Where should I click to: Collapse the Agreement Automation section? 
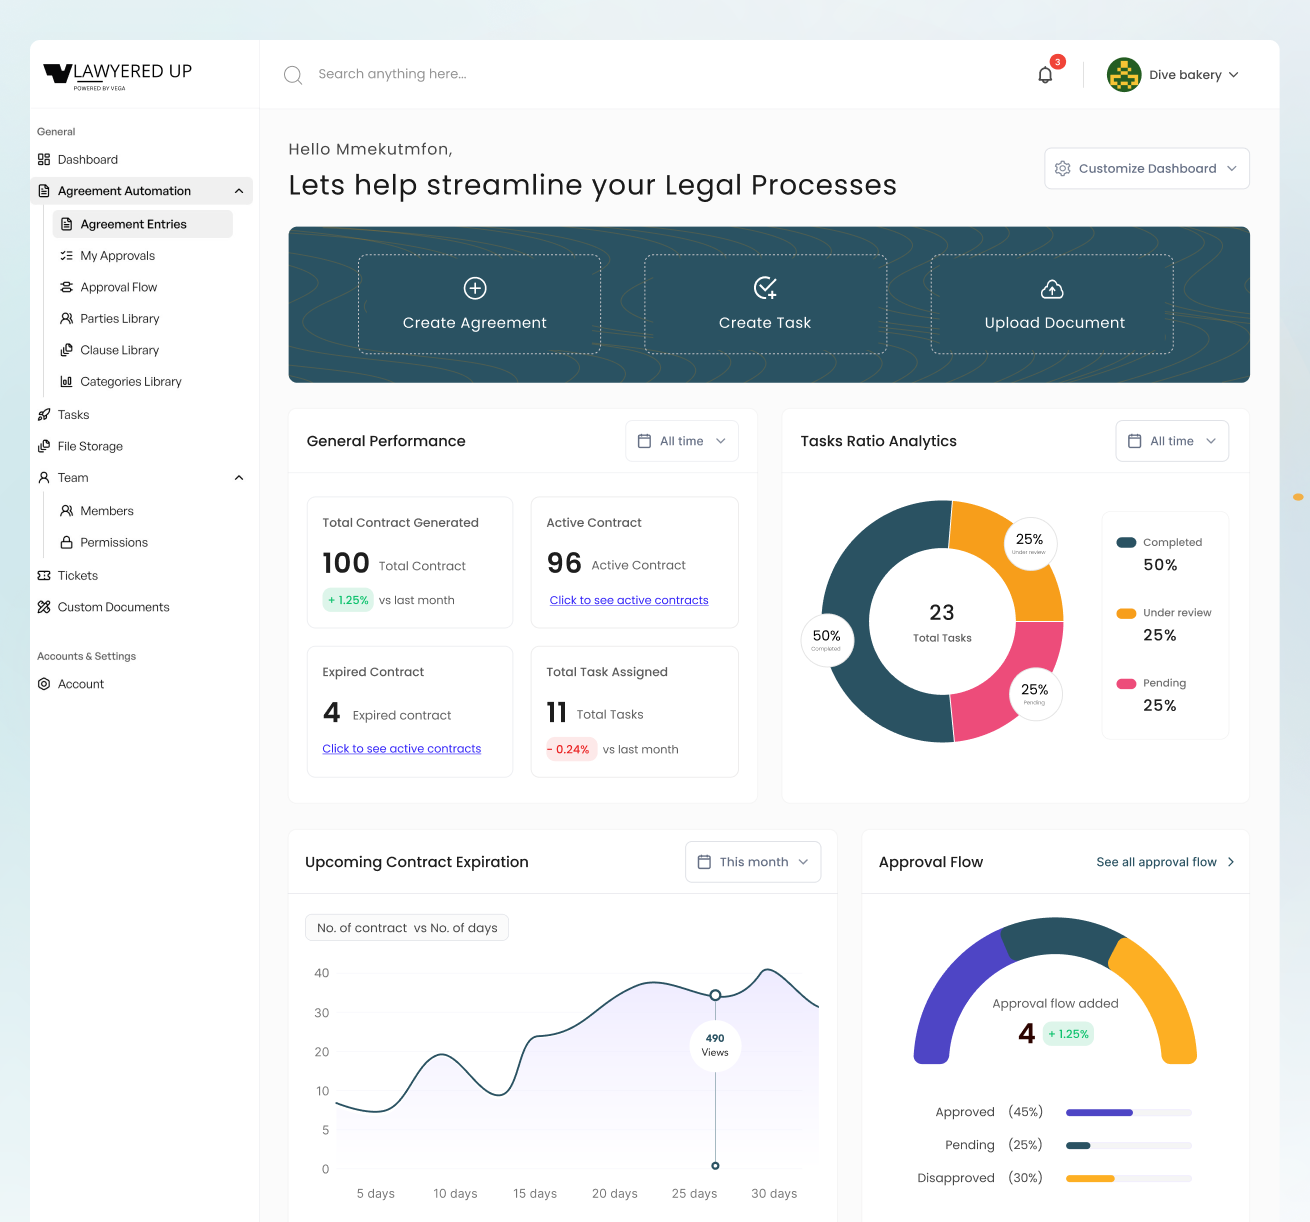239,190
